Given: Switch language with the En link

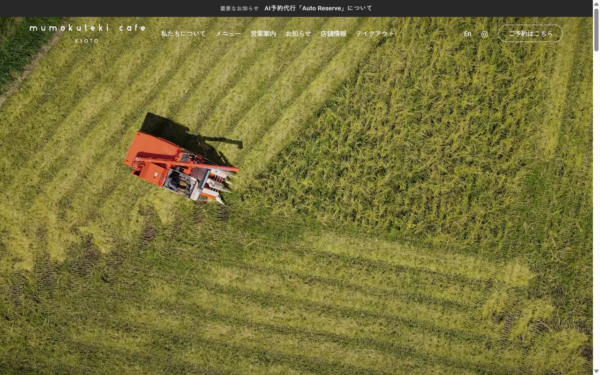Looking at the screenshot, I should point(467,34).
